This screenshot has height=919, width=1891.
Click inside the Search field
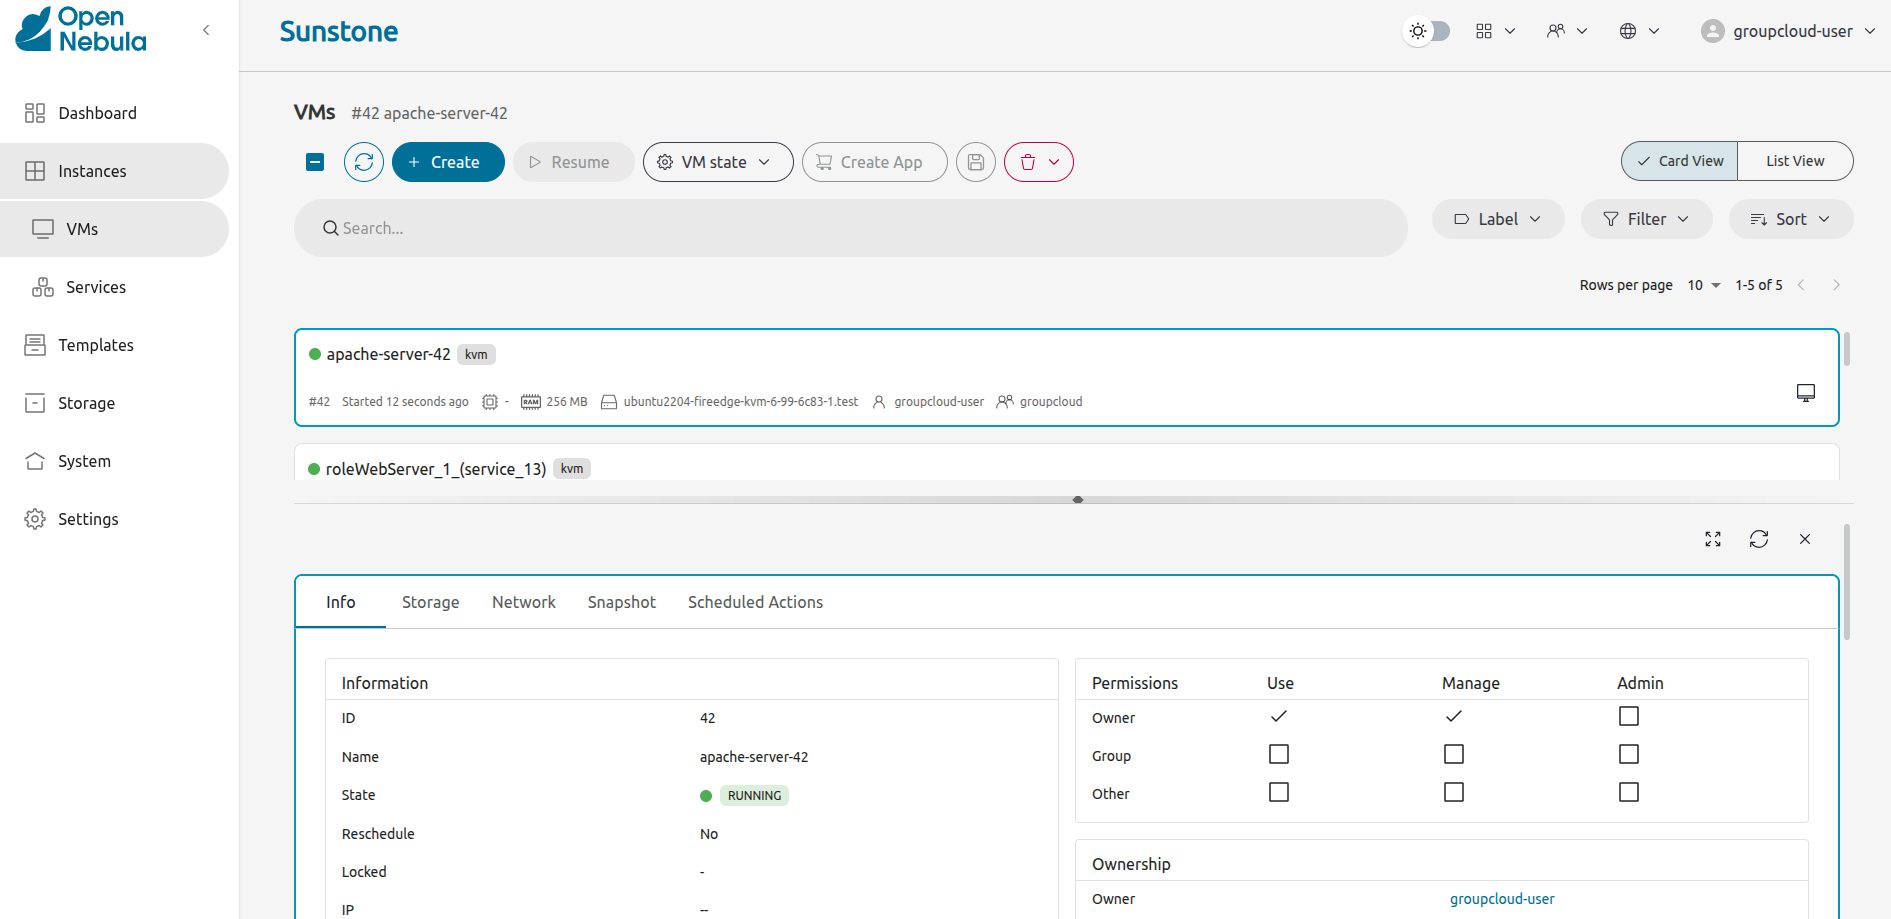tap(850, 228)
